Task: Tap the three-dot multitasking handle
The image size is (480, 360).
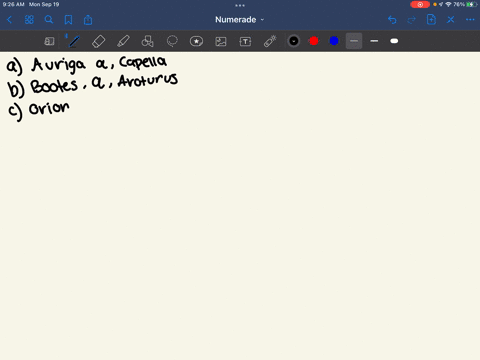Action: pos(240,5)
